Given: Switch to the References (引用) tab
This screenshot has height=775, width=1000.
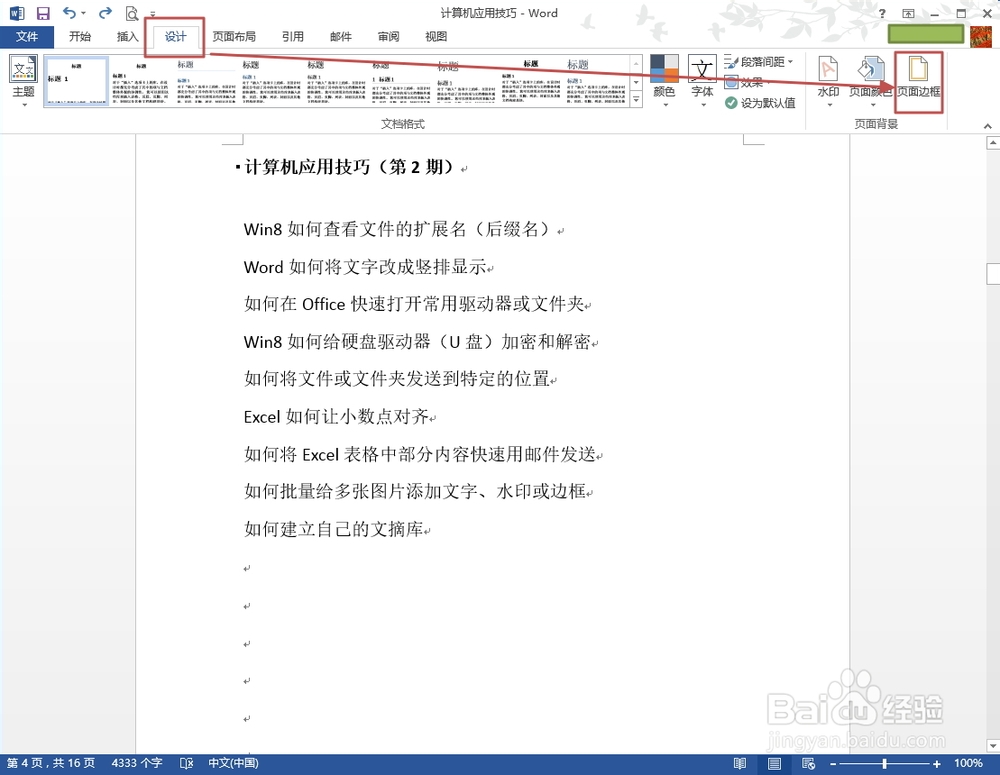Looking at the screenshot, I should coord(293,36).
